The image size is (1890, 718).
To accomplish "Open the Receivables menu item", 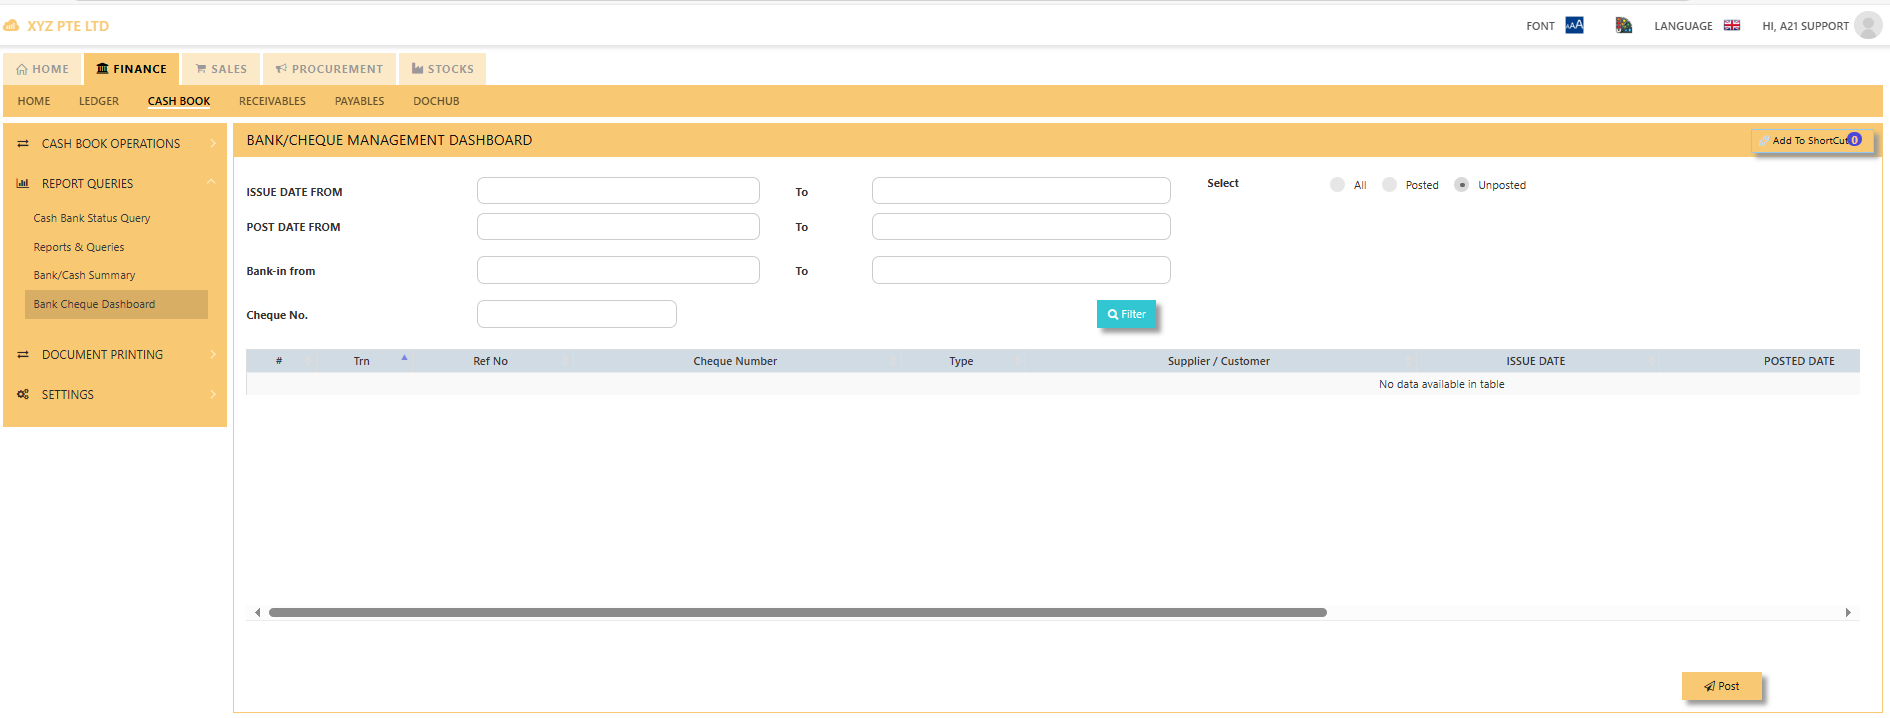I will tap(272, 101).
